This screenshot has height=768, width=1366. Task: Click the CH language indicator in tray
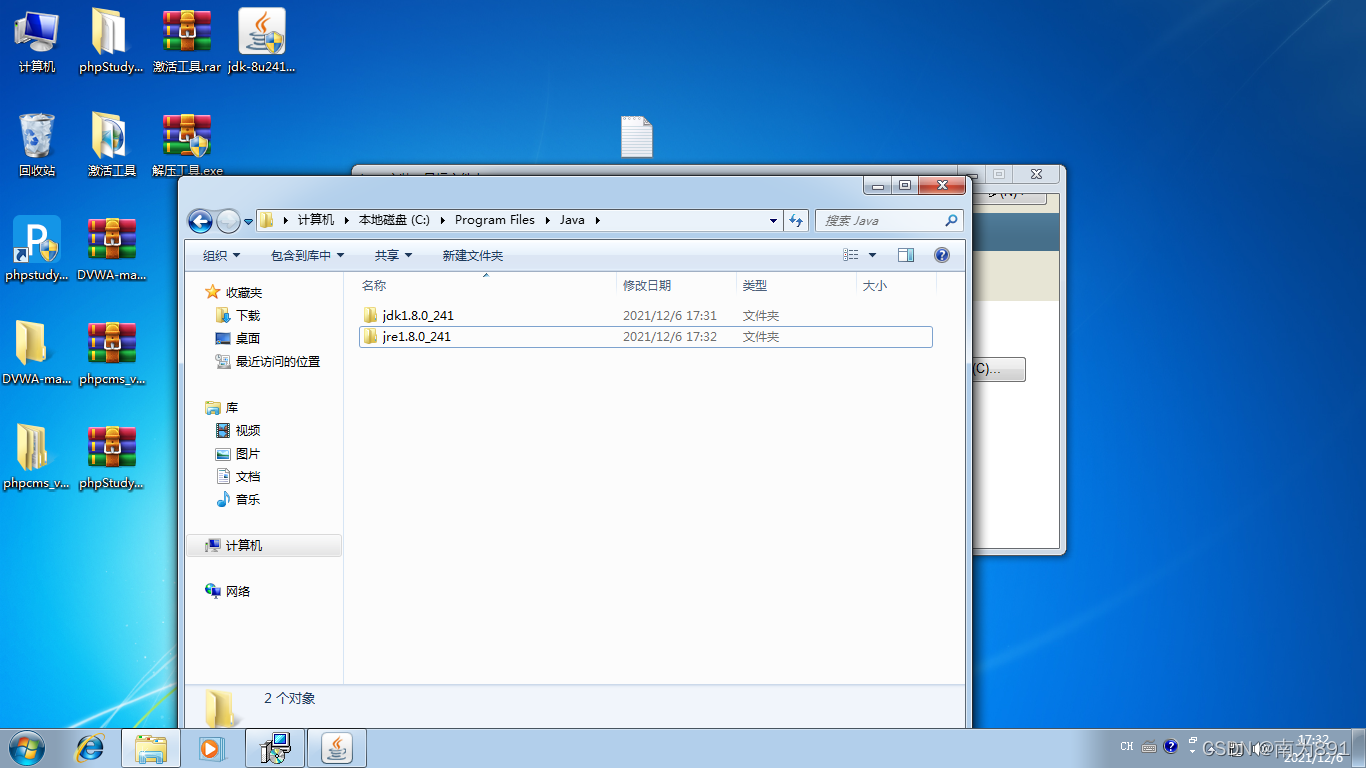click(x=1127, y=747)
